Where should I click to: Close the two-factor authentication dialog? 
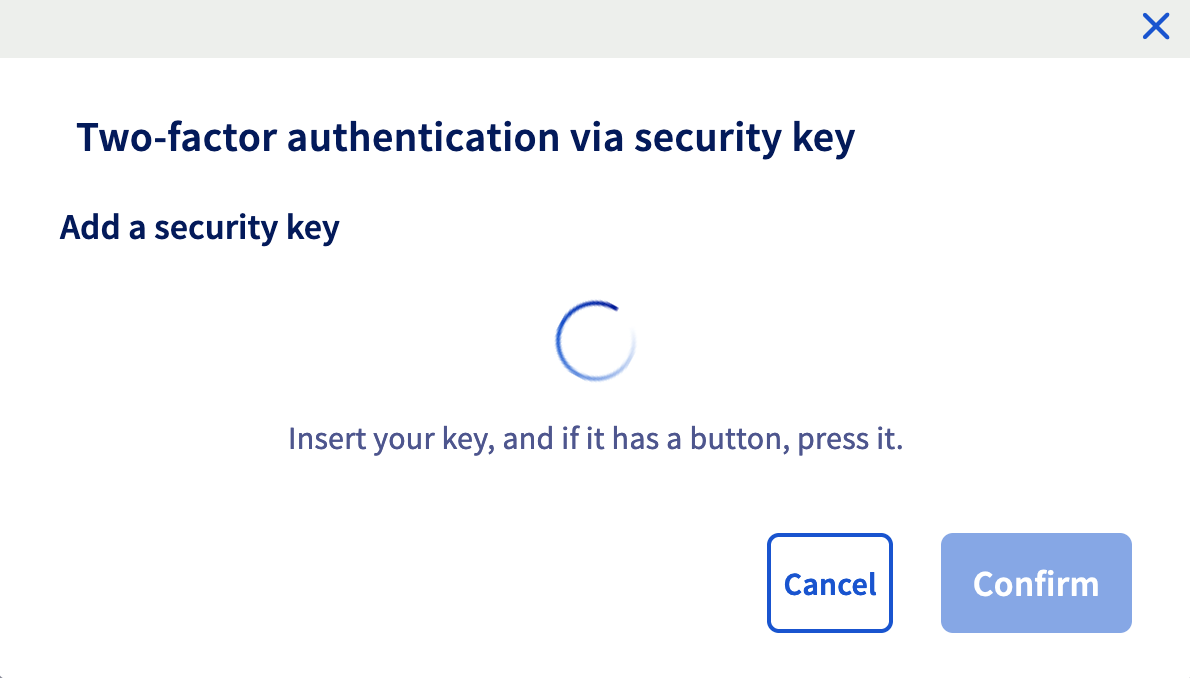tap(1155, 27)
